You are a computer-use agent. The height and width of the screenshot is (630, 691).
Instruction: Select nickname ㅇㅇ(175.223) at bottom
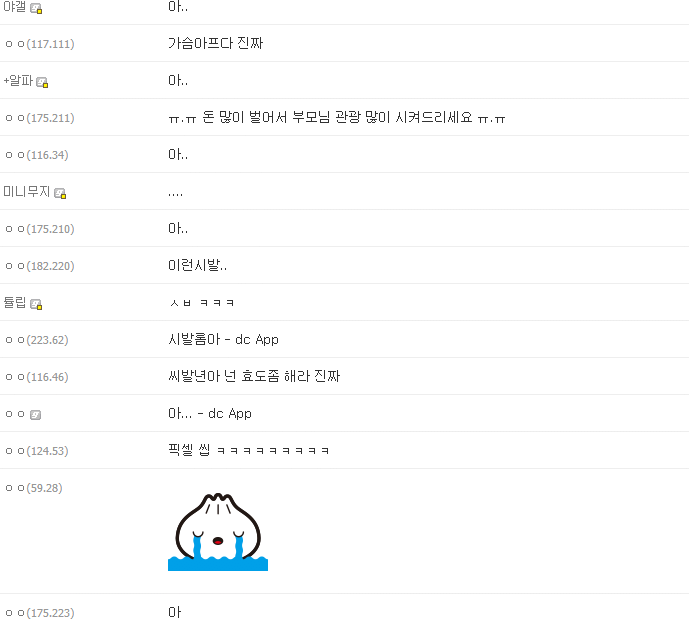40,613
